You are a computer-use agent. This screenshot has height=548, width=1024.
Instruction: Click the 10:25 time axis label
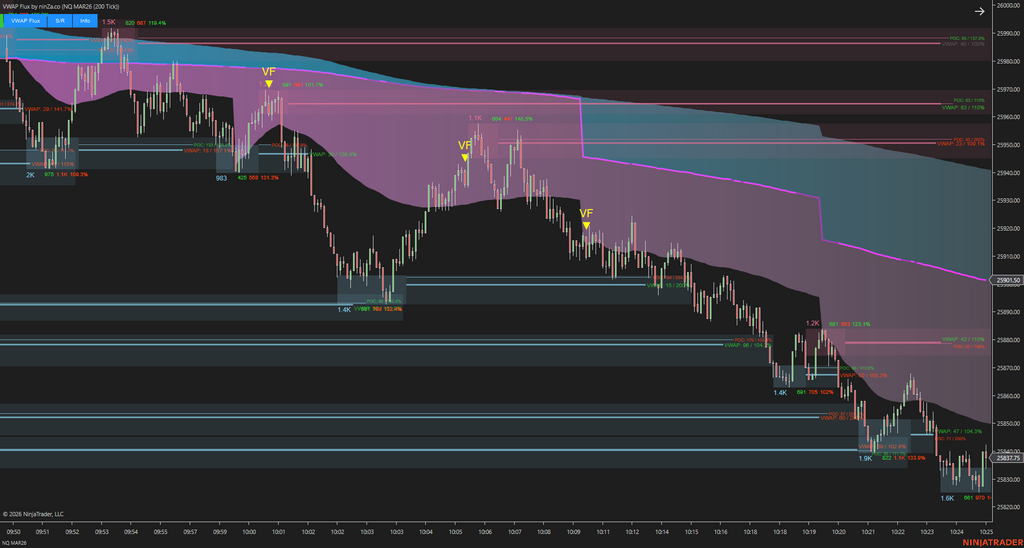click(x=985, y=532)
